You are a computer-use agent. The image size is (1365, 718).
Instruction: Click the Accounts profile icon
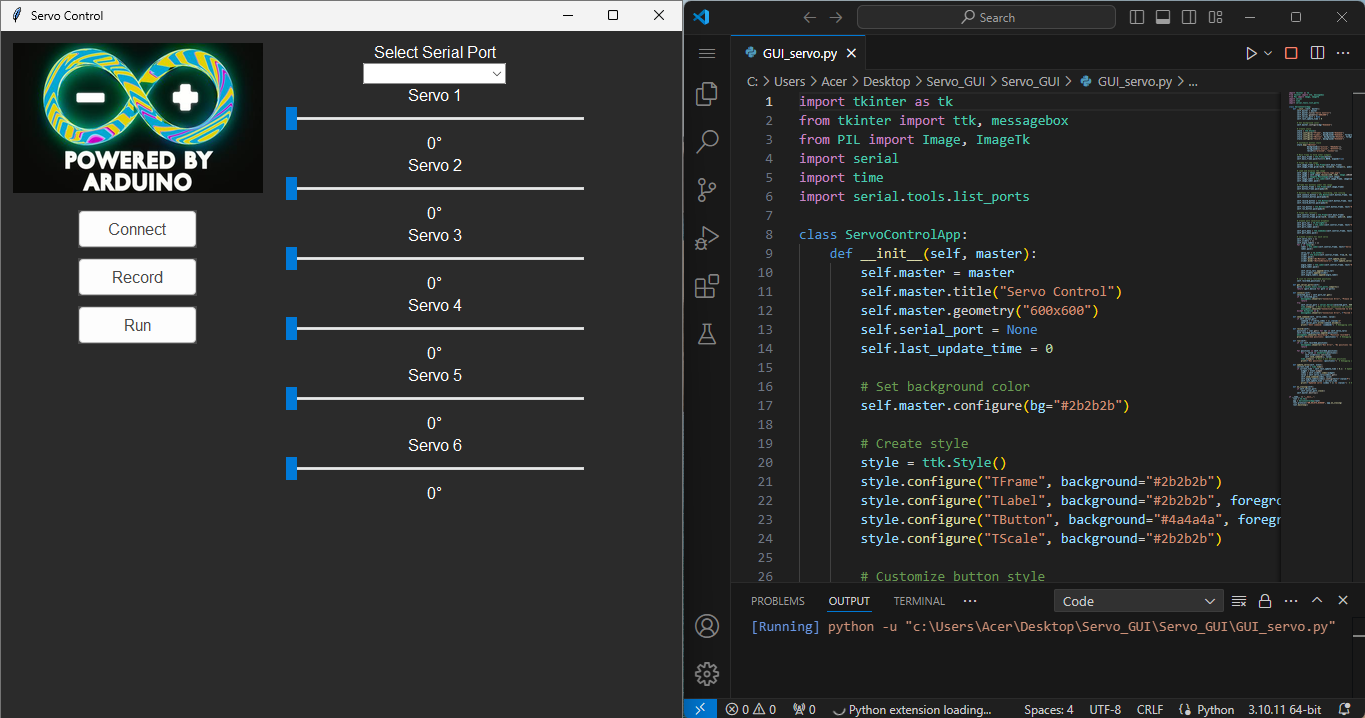coord(707,626)
